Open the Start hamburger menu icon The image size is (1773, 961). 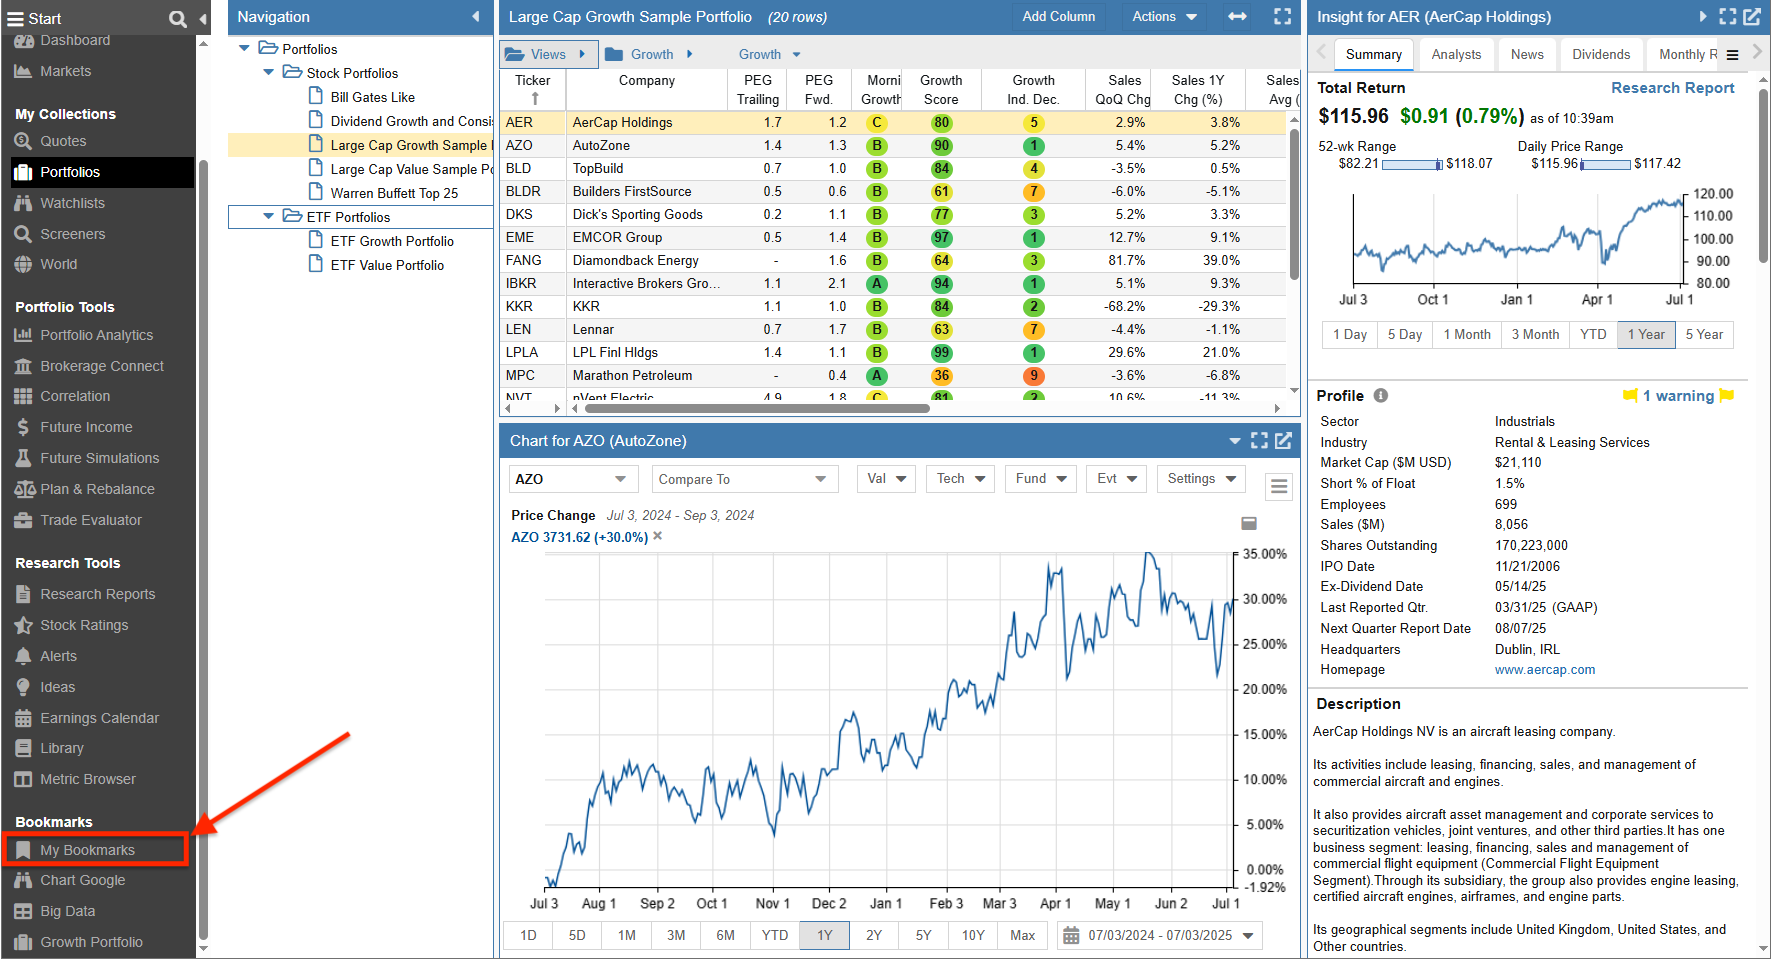(x=15, y=18)
